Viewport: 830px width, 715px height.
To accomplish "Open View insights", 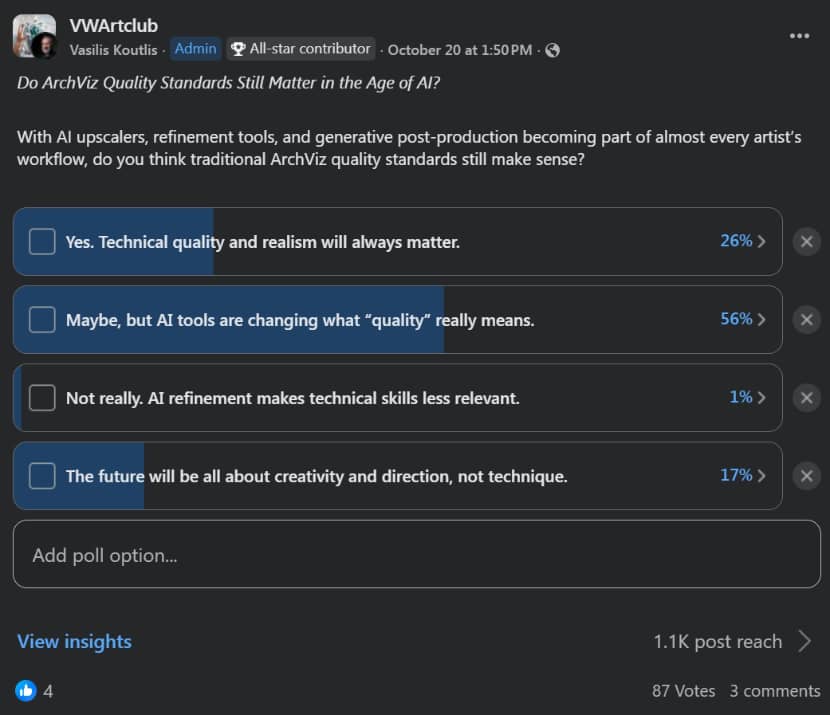I will 74,641.
